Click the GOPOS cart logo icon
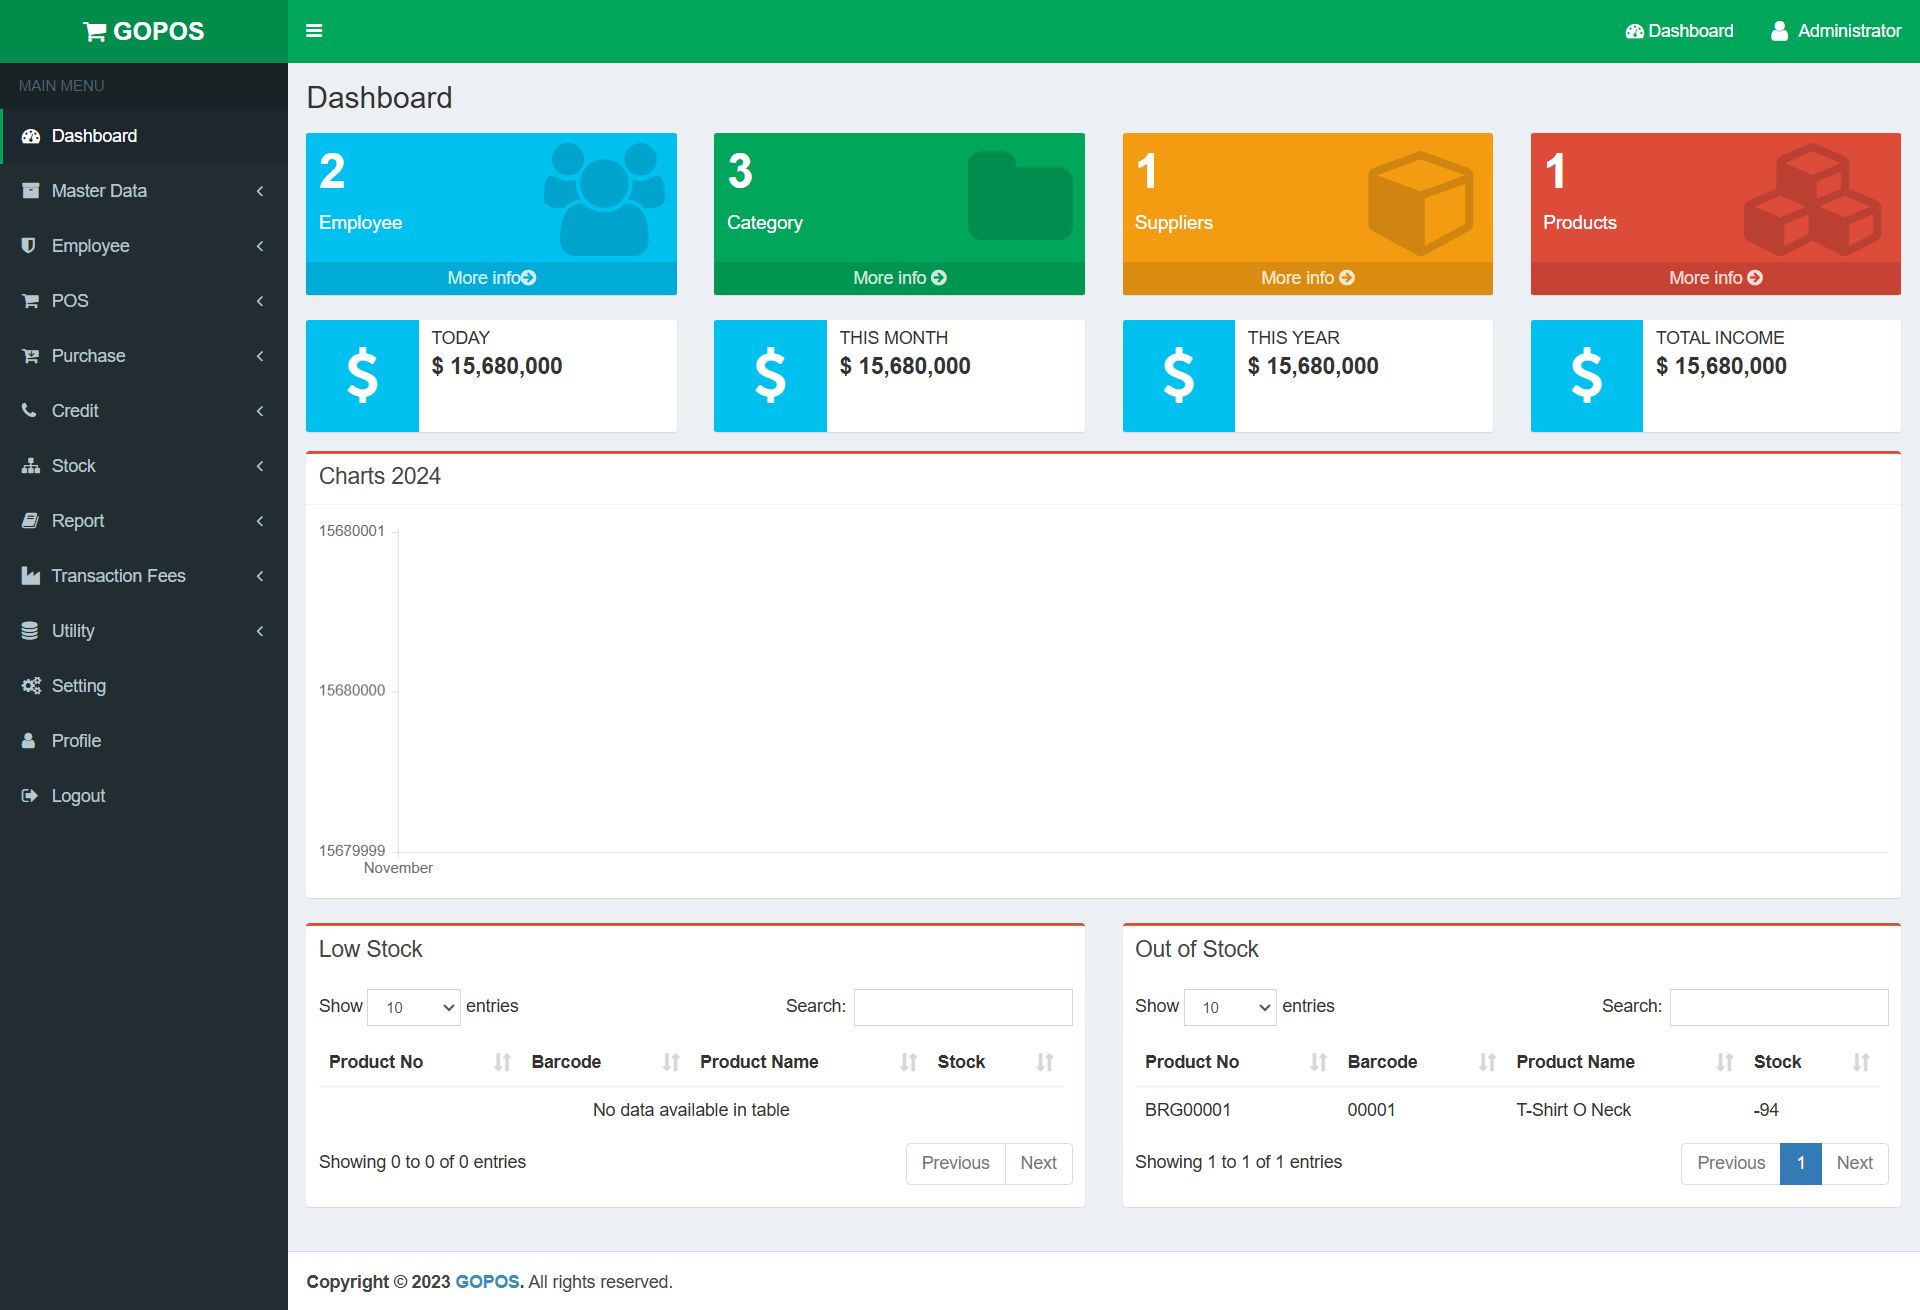The width and height of the screenshot is (1920, 1310). pyautogui.click(x=95, y=32)
